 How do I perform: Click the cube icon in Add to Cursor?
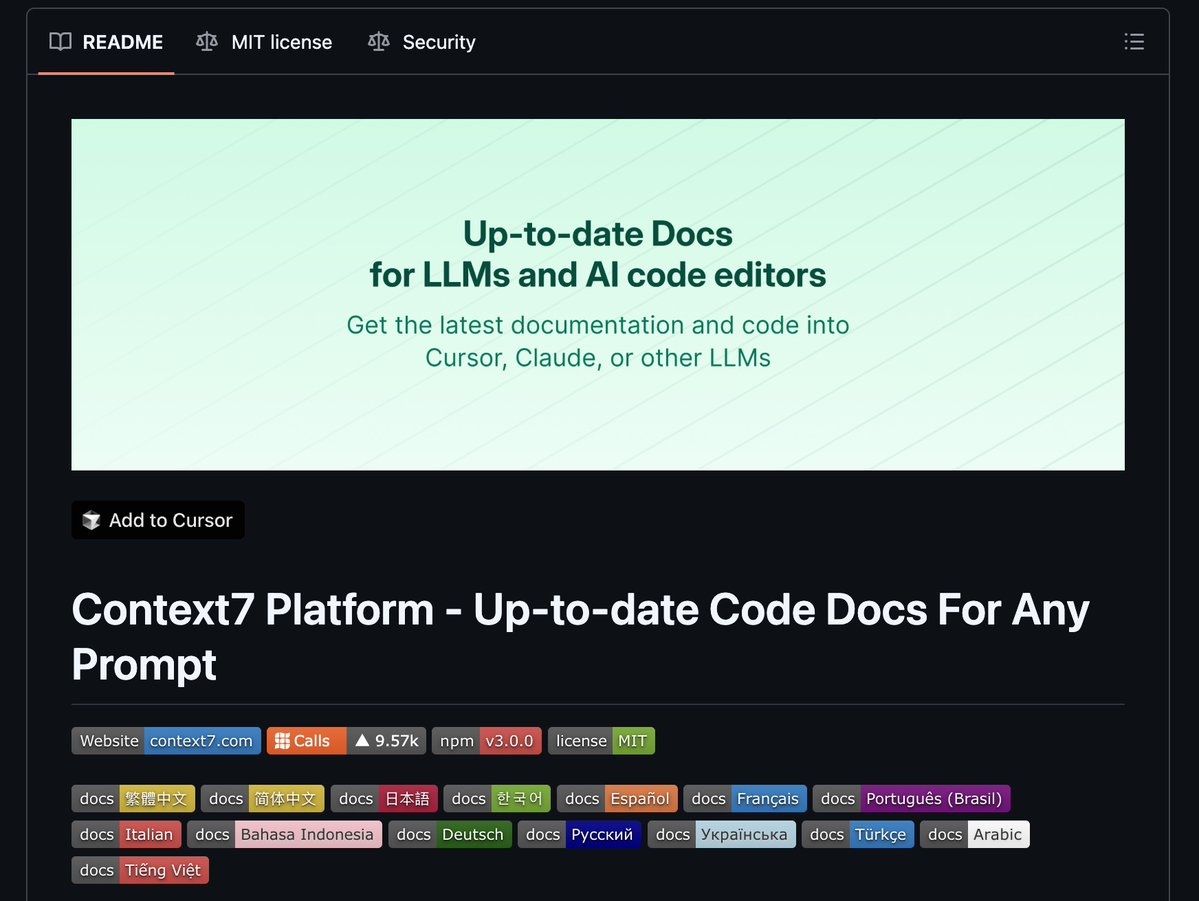coord(92,520)
